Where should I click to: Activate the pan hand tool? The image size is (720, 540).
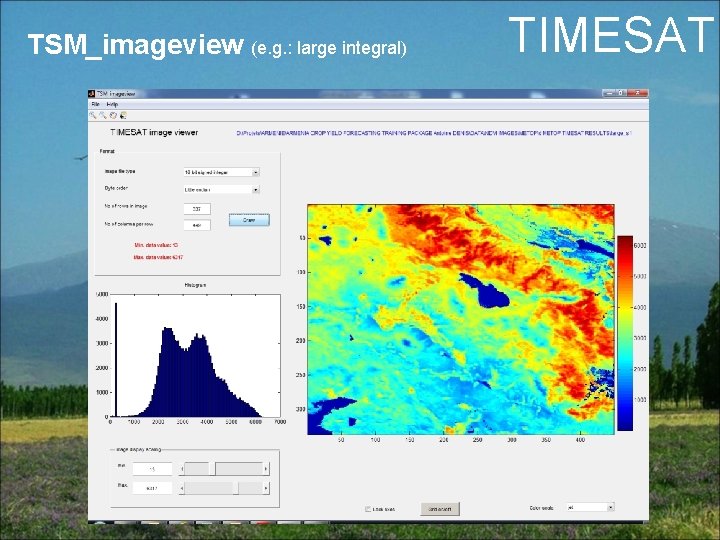113,116
